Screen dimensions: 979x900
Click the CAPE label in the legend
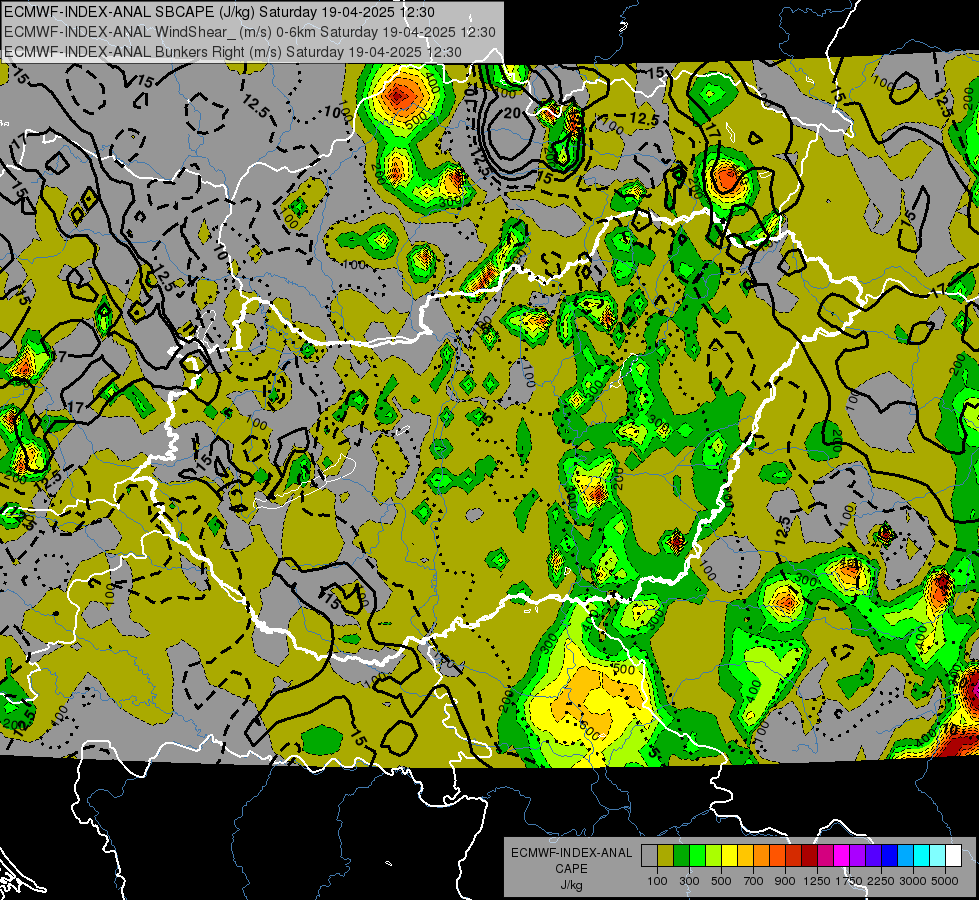pos(571,868)
